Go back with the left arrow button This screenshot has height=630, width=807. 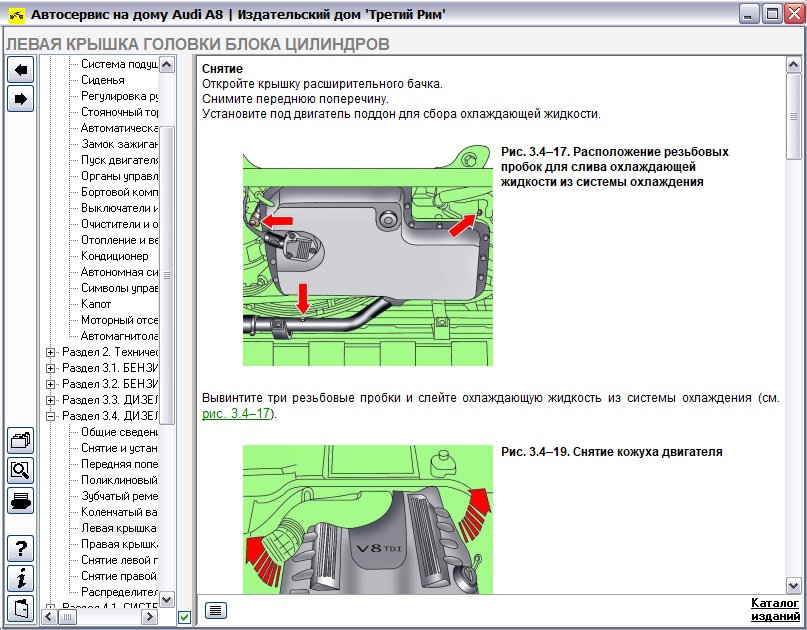pos(21,69)
